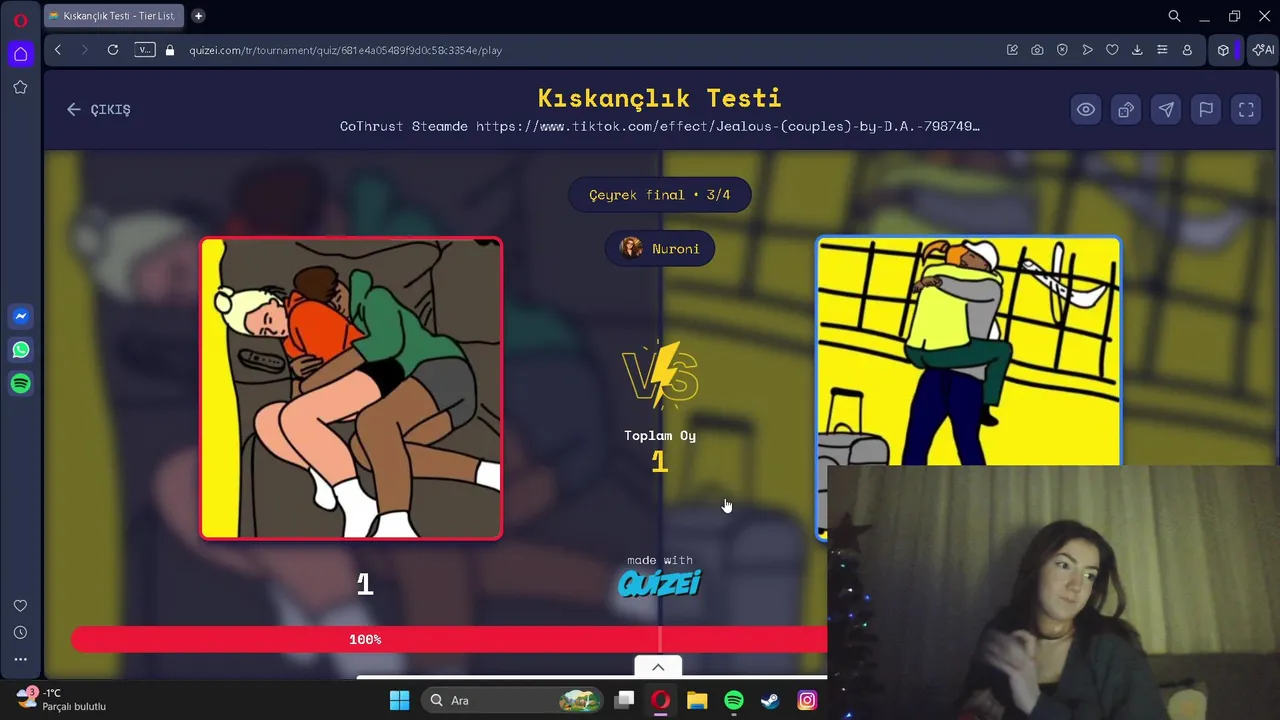Click the Opera icon on the taskbar
This screenshot has width=1280, height=720.
point(660,701)
